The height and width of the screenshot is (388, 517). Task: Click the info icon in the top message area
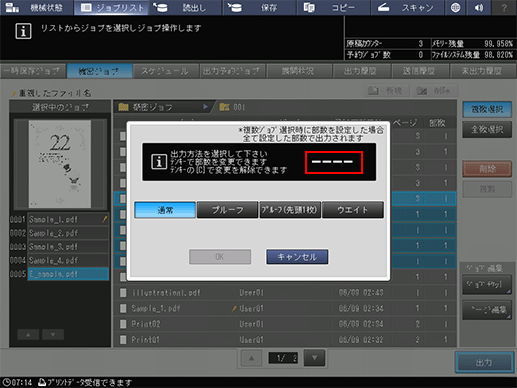click(23, 31)
